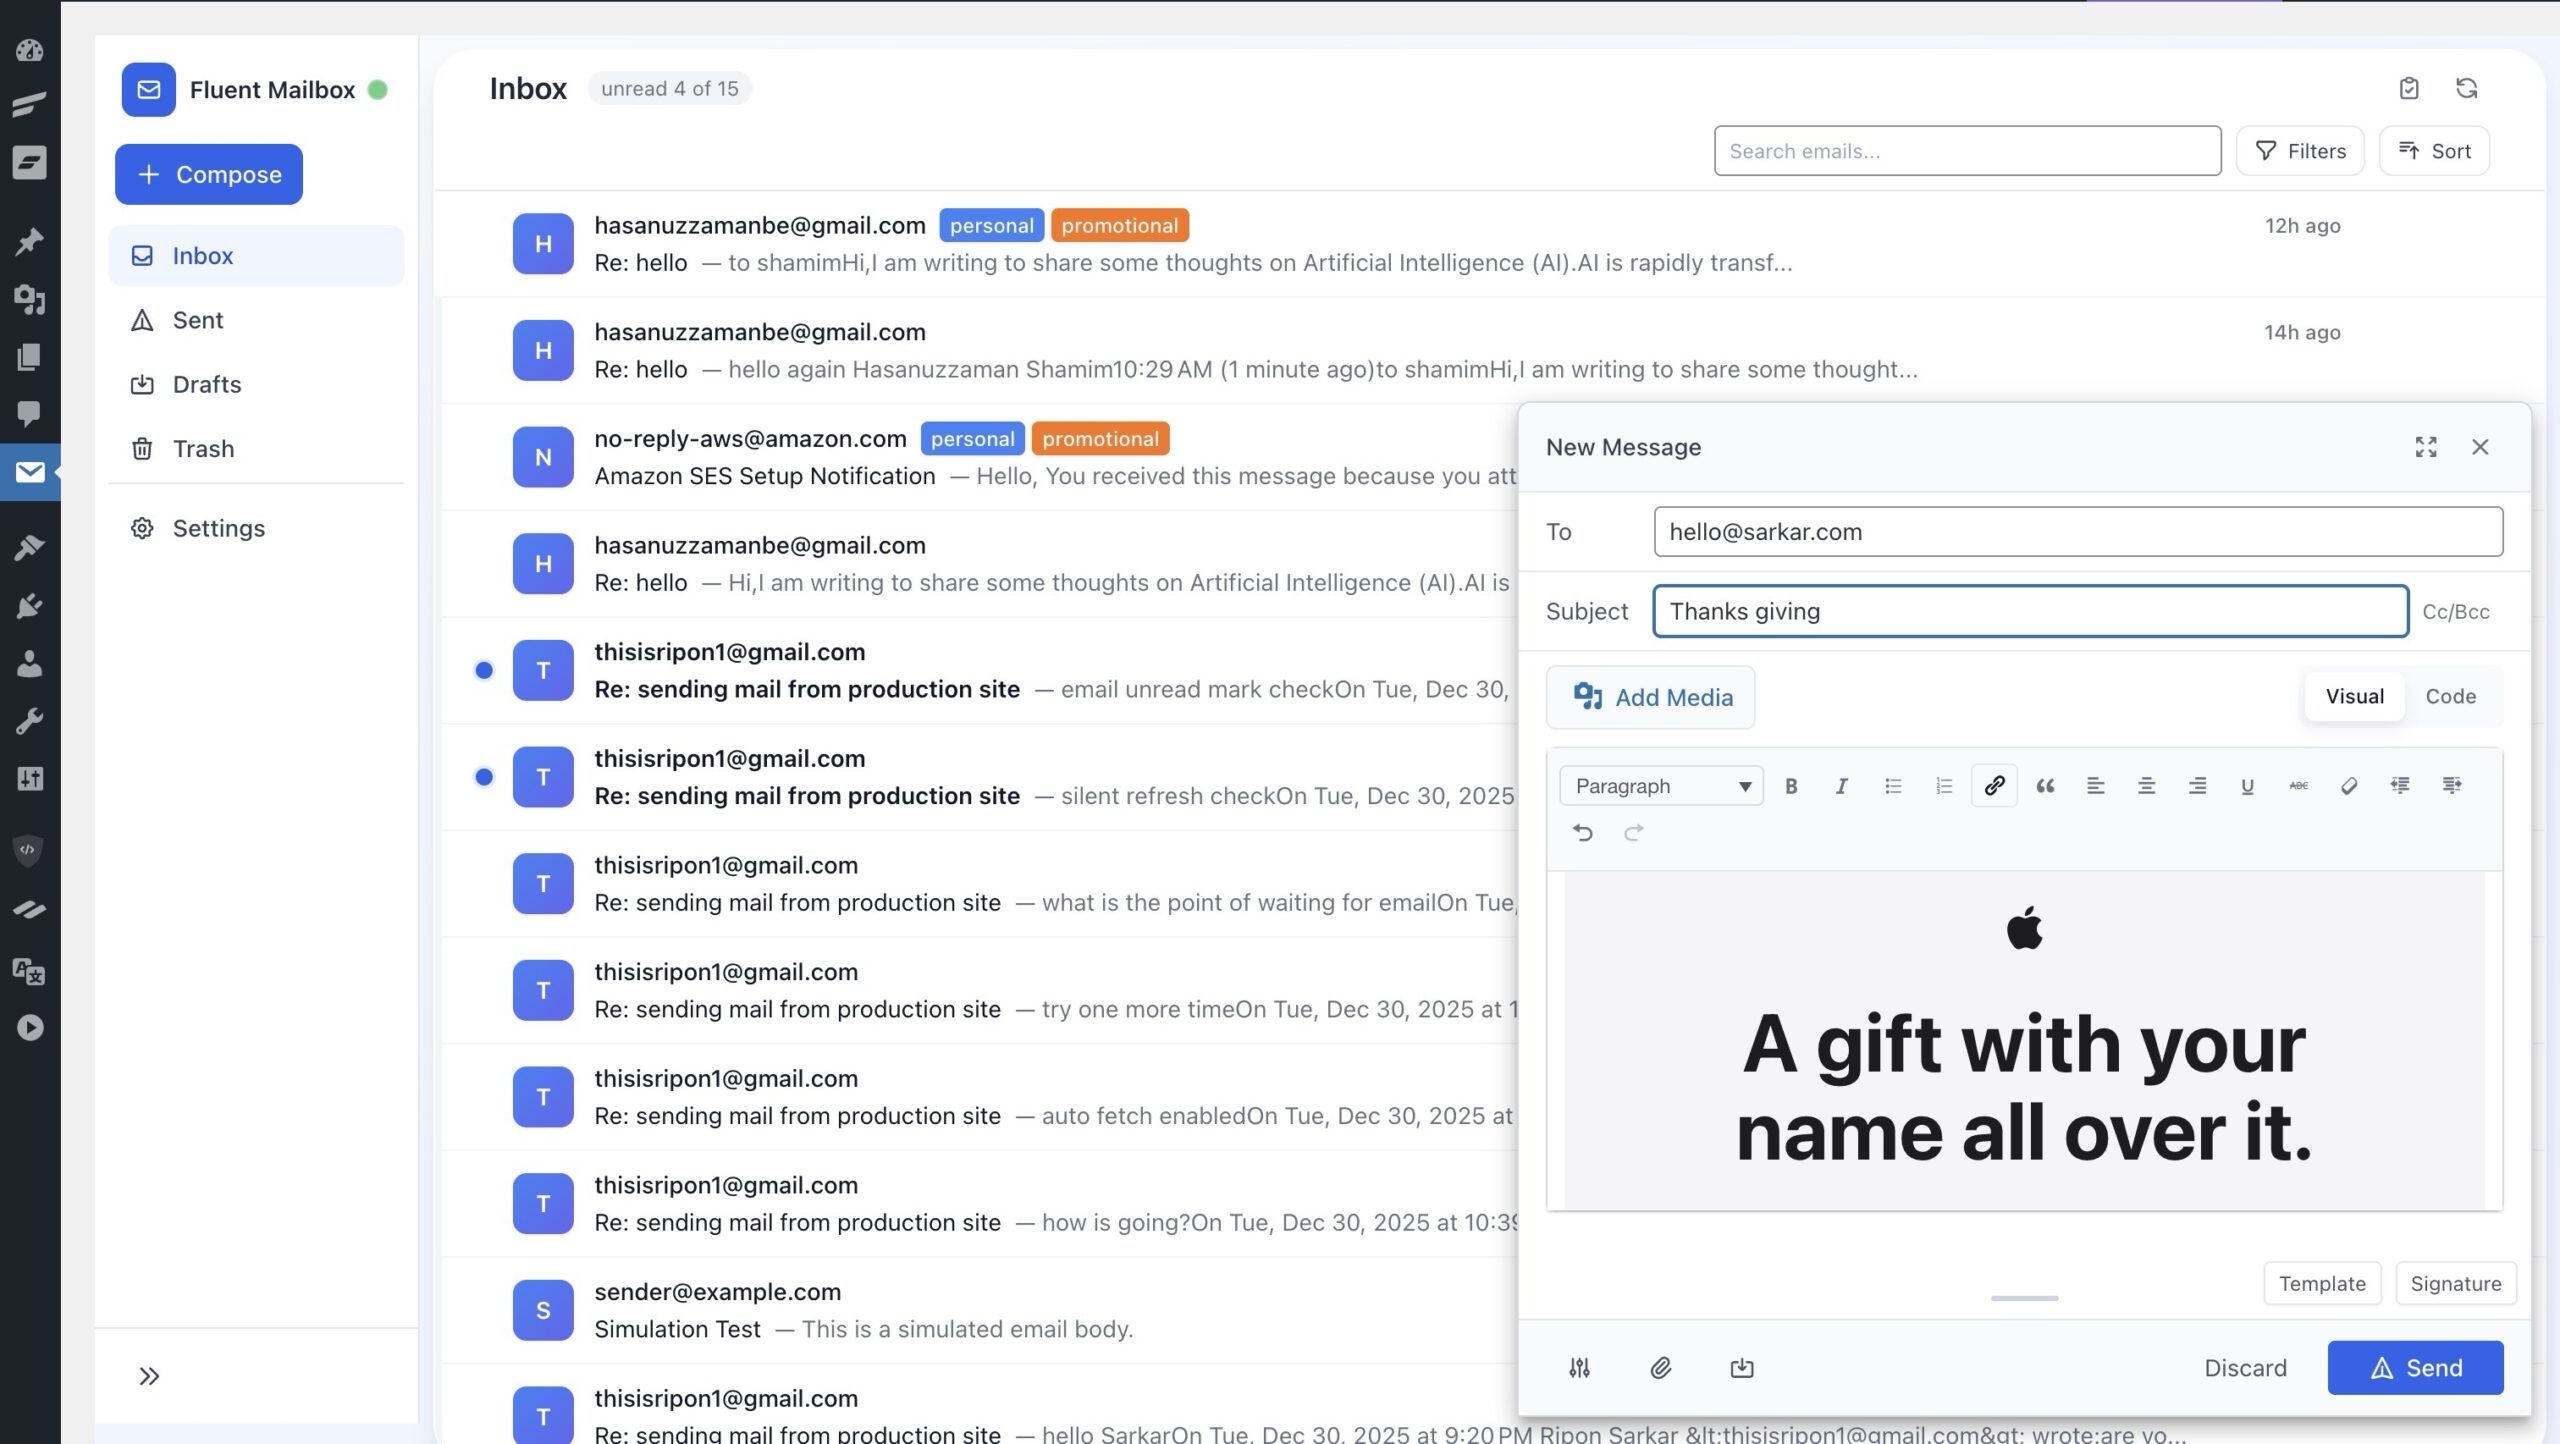The height and width of the screenshot is (1444, 2560).
Task: Undo the last edit in the editor
Action: tap(1582, 832)
